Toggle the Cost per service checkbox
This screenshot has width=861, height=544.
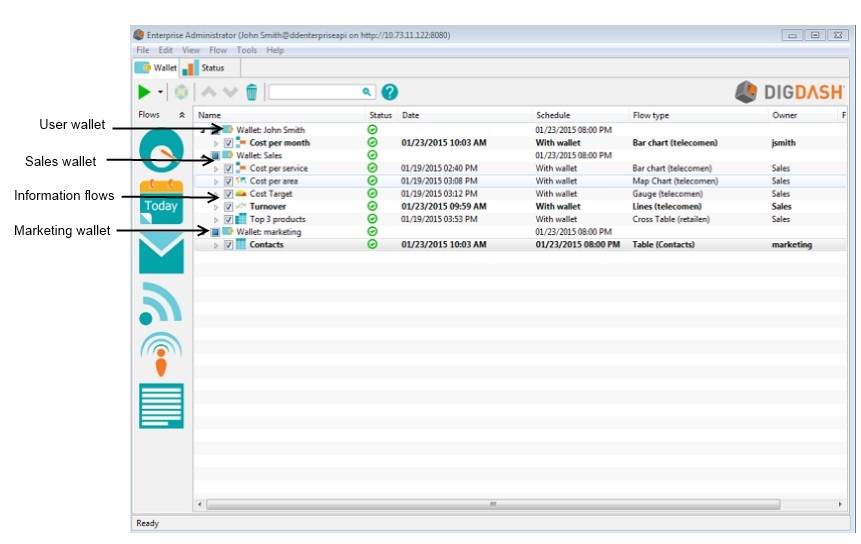[x=228, y=169]
